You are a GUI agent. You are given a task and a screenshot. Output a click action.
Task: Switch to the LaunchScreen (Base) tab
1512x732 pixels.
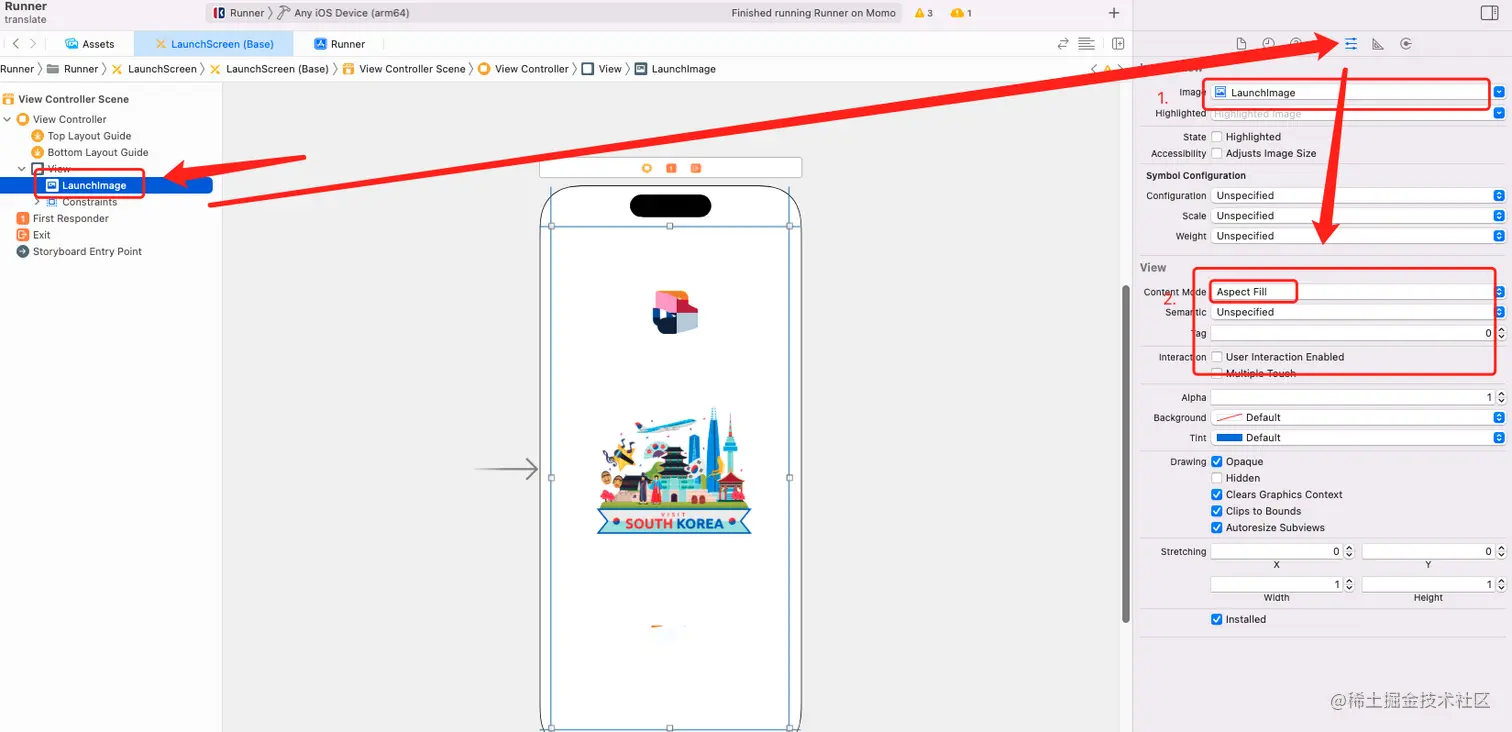click(x=214, y=44)
